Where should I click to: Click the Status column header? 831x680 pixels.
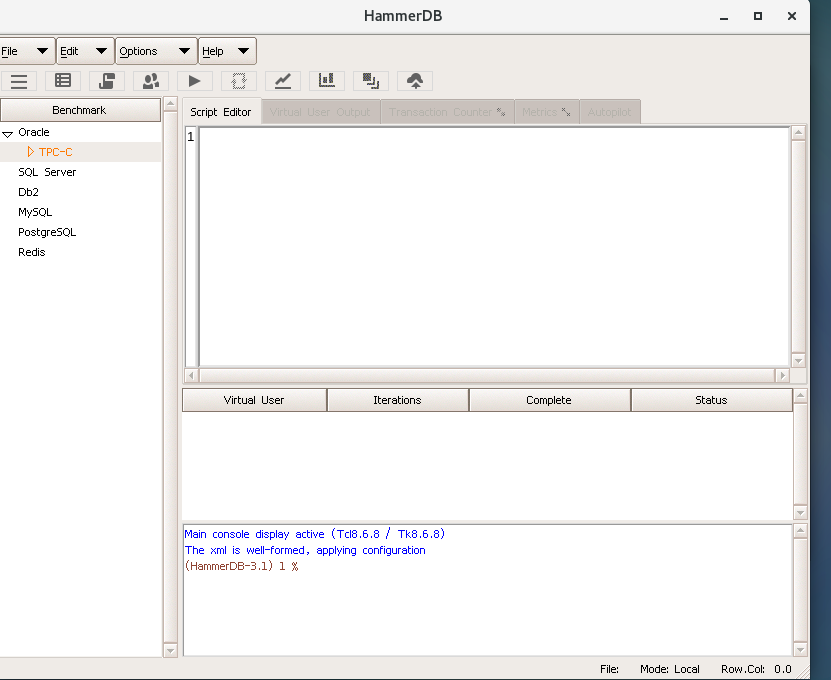(712, 400)
